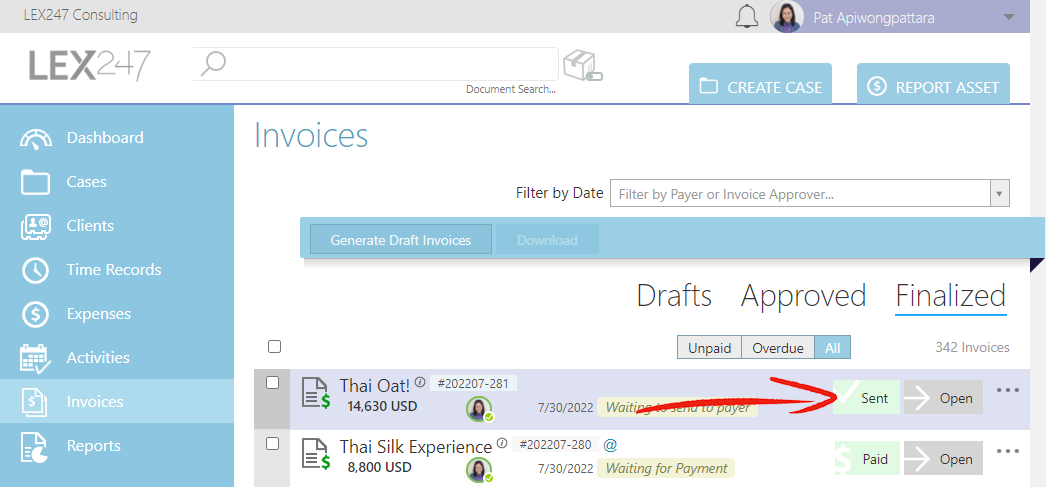Click the REPORT ASSET button

click(933, 84)
